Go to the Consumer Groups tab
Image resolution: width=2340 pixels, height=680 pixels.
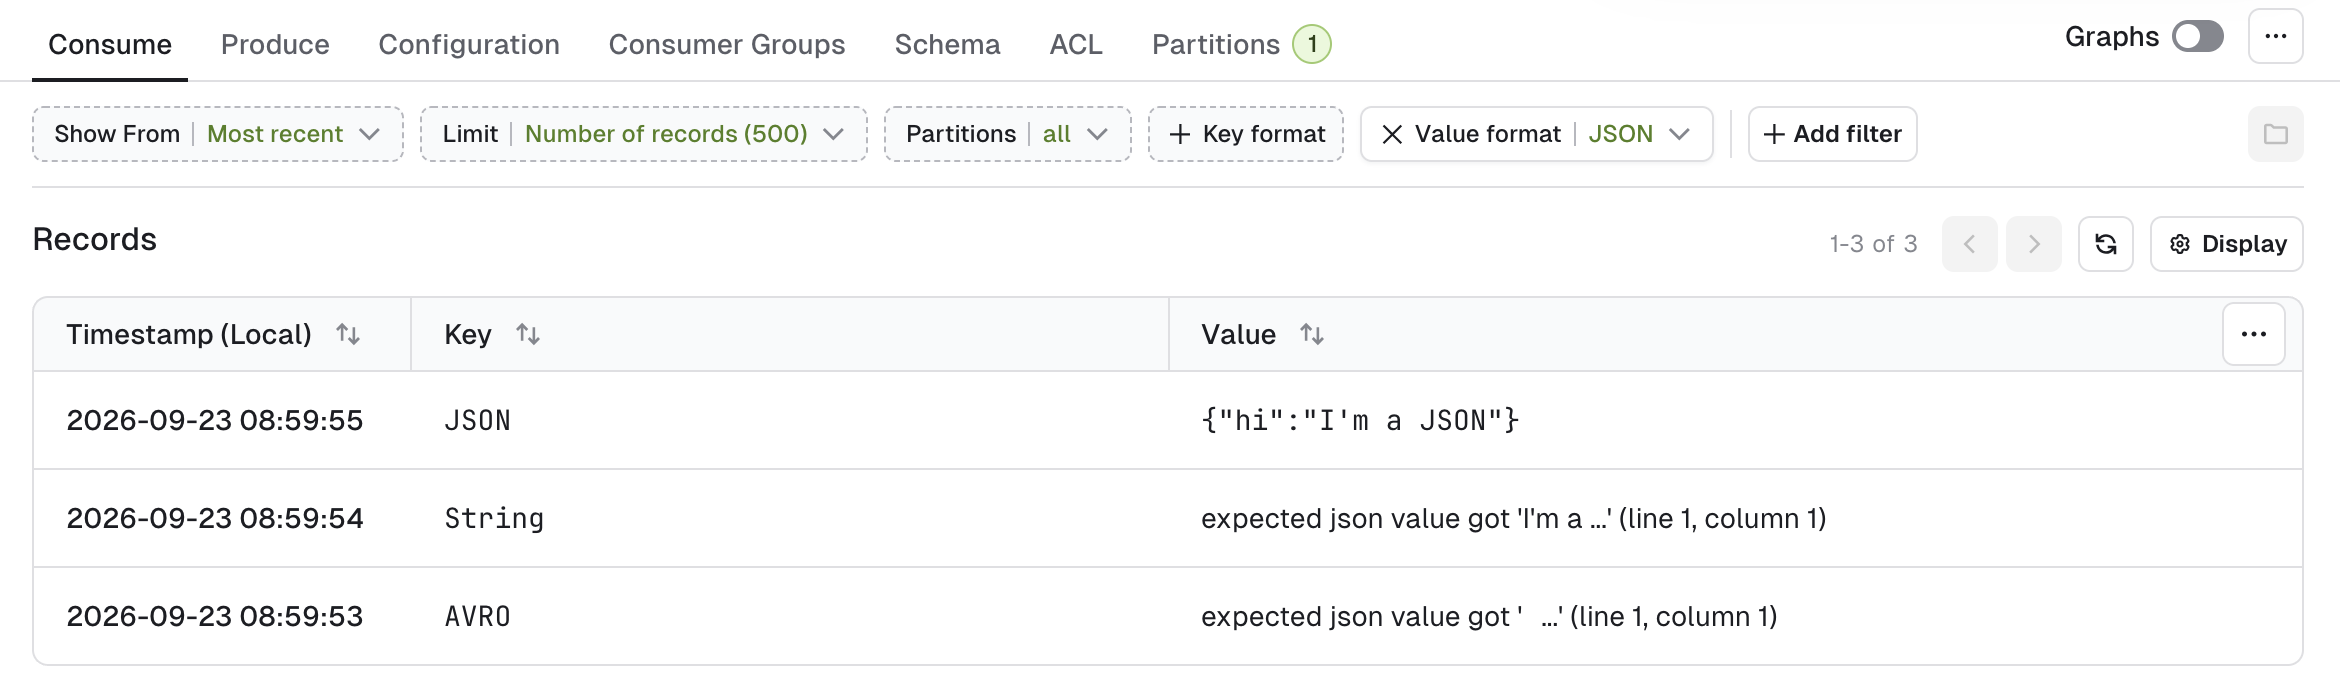(727, 45)
